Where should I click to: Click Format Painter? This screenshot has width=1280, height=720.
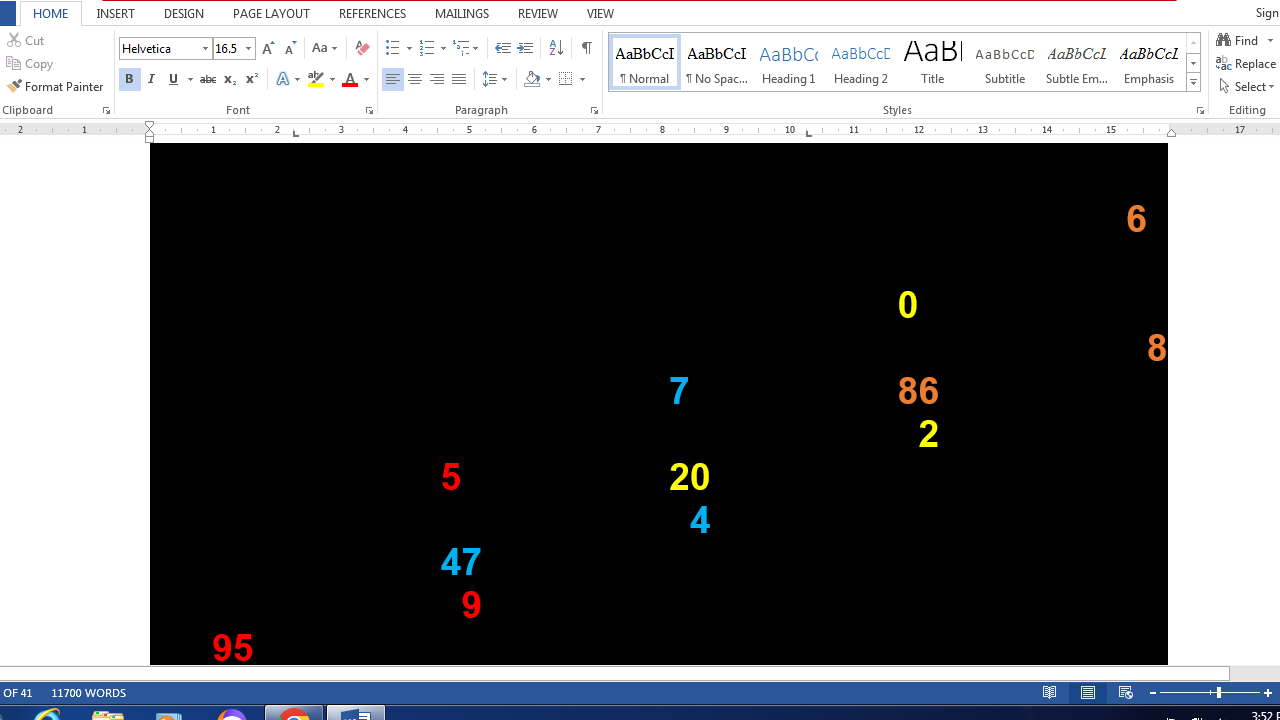point(55,87)
